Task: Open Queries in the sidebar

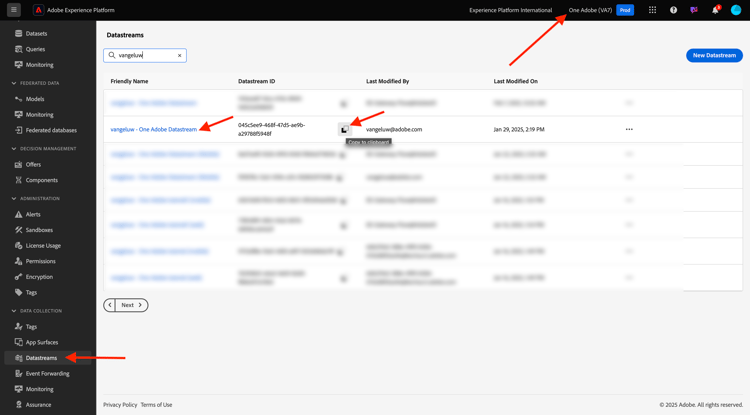Action: pos(35,49)
